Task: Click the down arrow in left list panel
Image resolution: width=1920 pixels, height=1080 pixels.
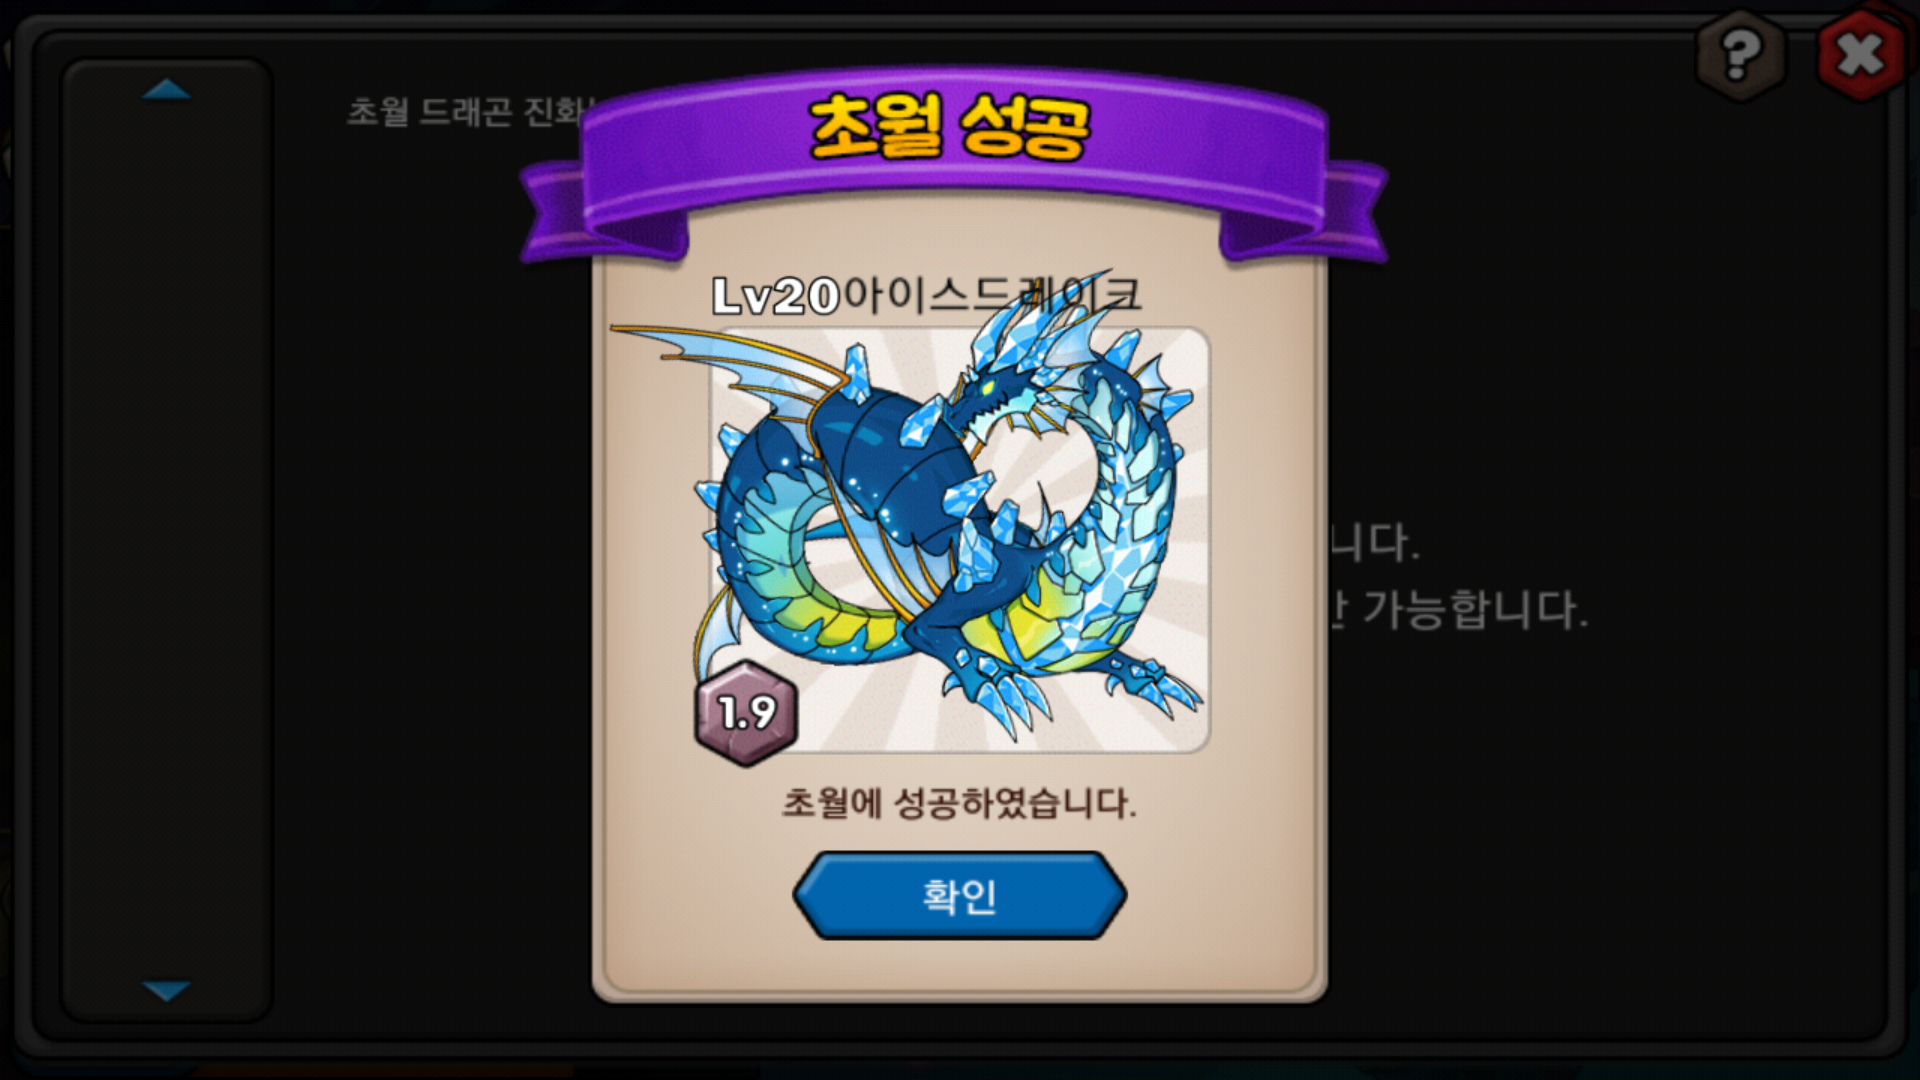Action: click(166, 990)
